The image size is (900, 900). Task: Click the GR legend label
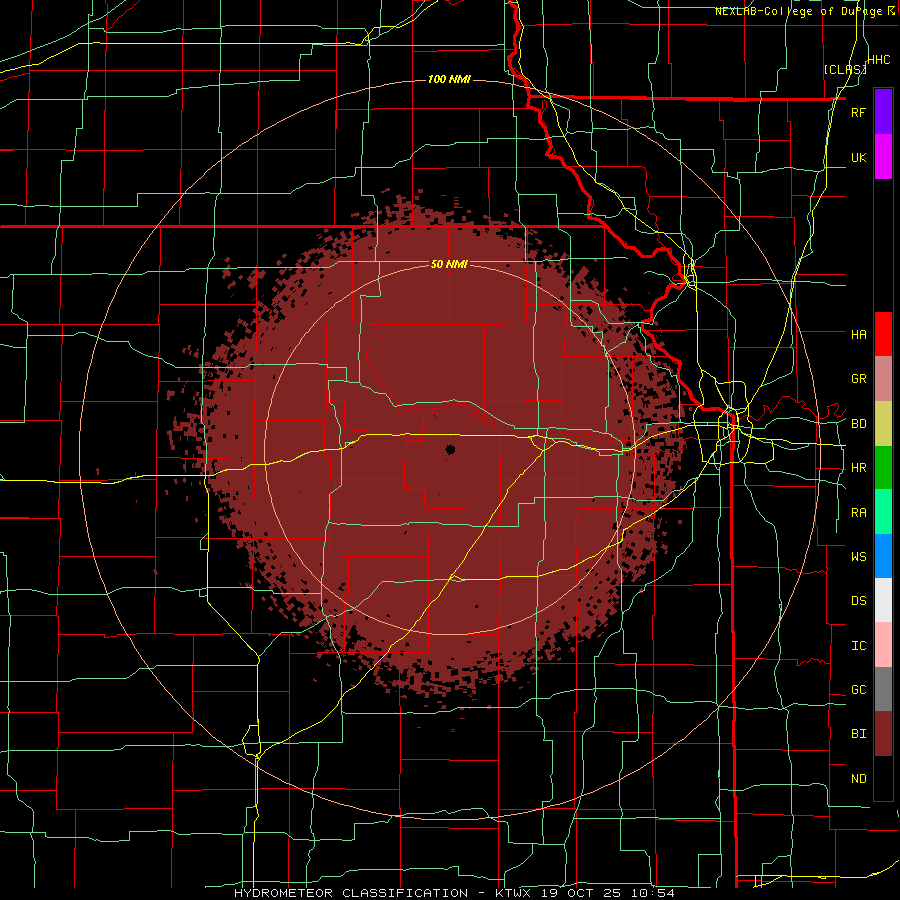click(858, 379)
